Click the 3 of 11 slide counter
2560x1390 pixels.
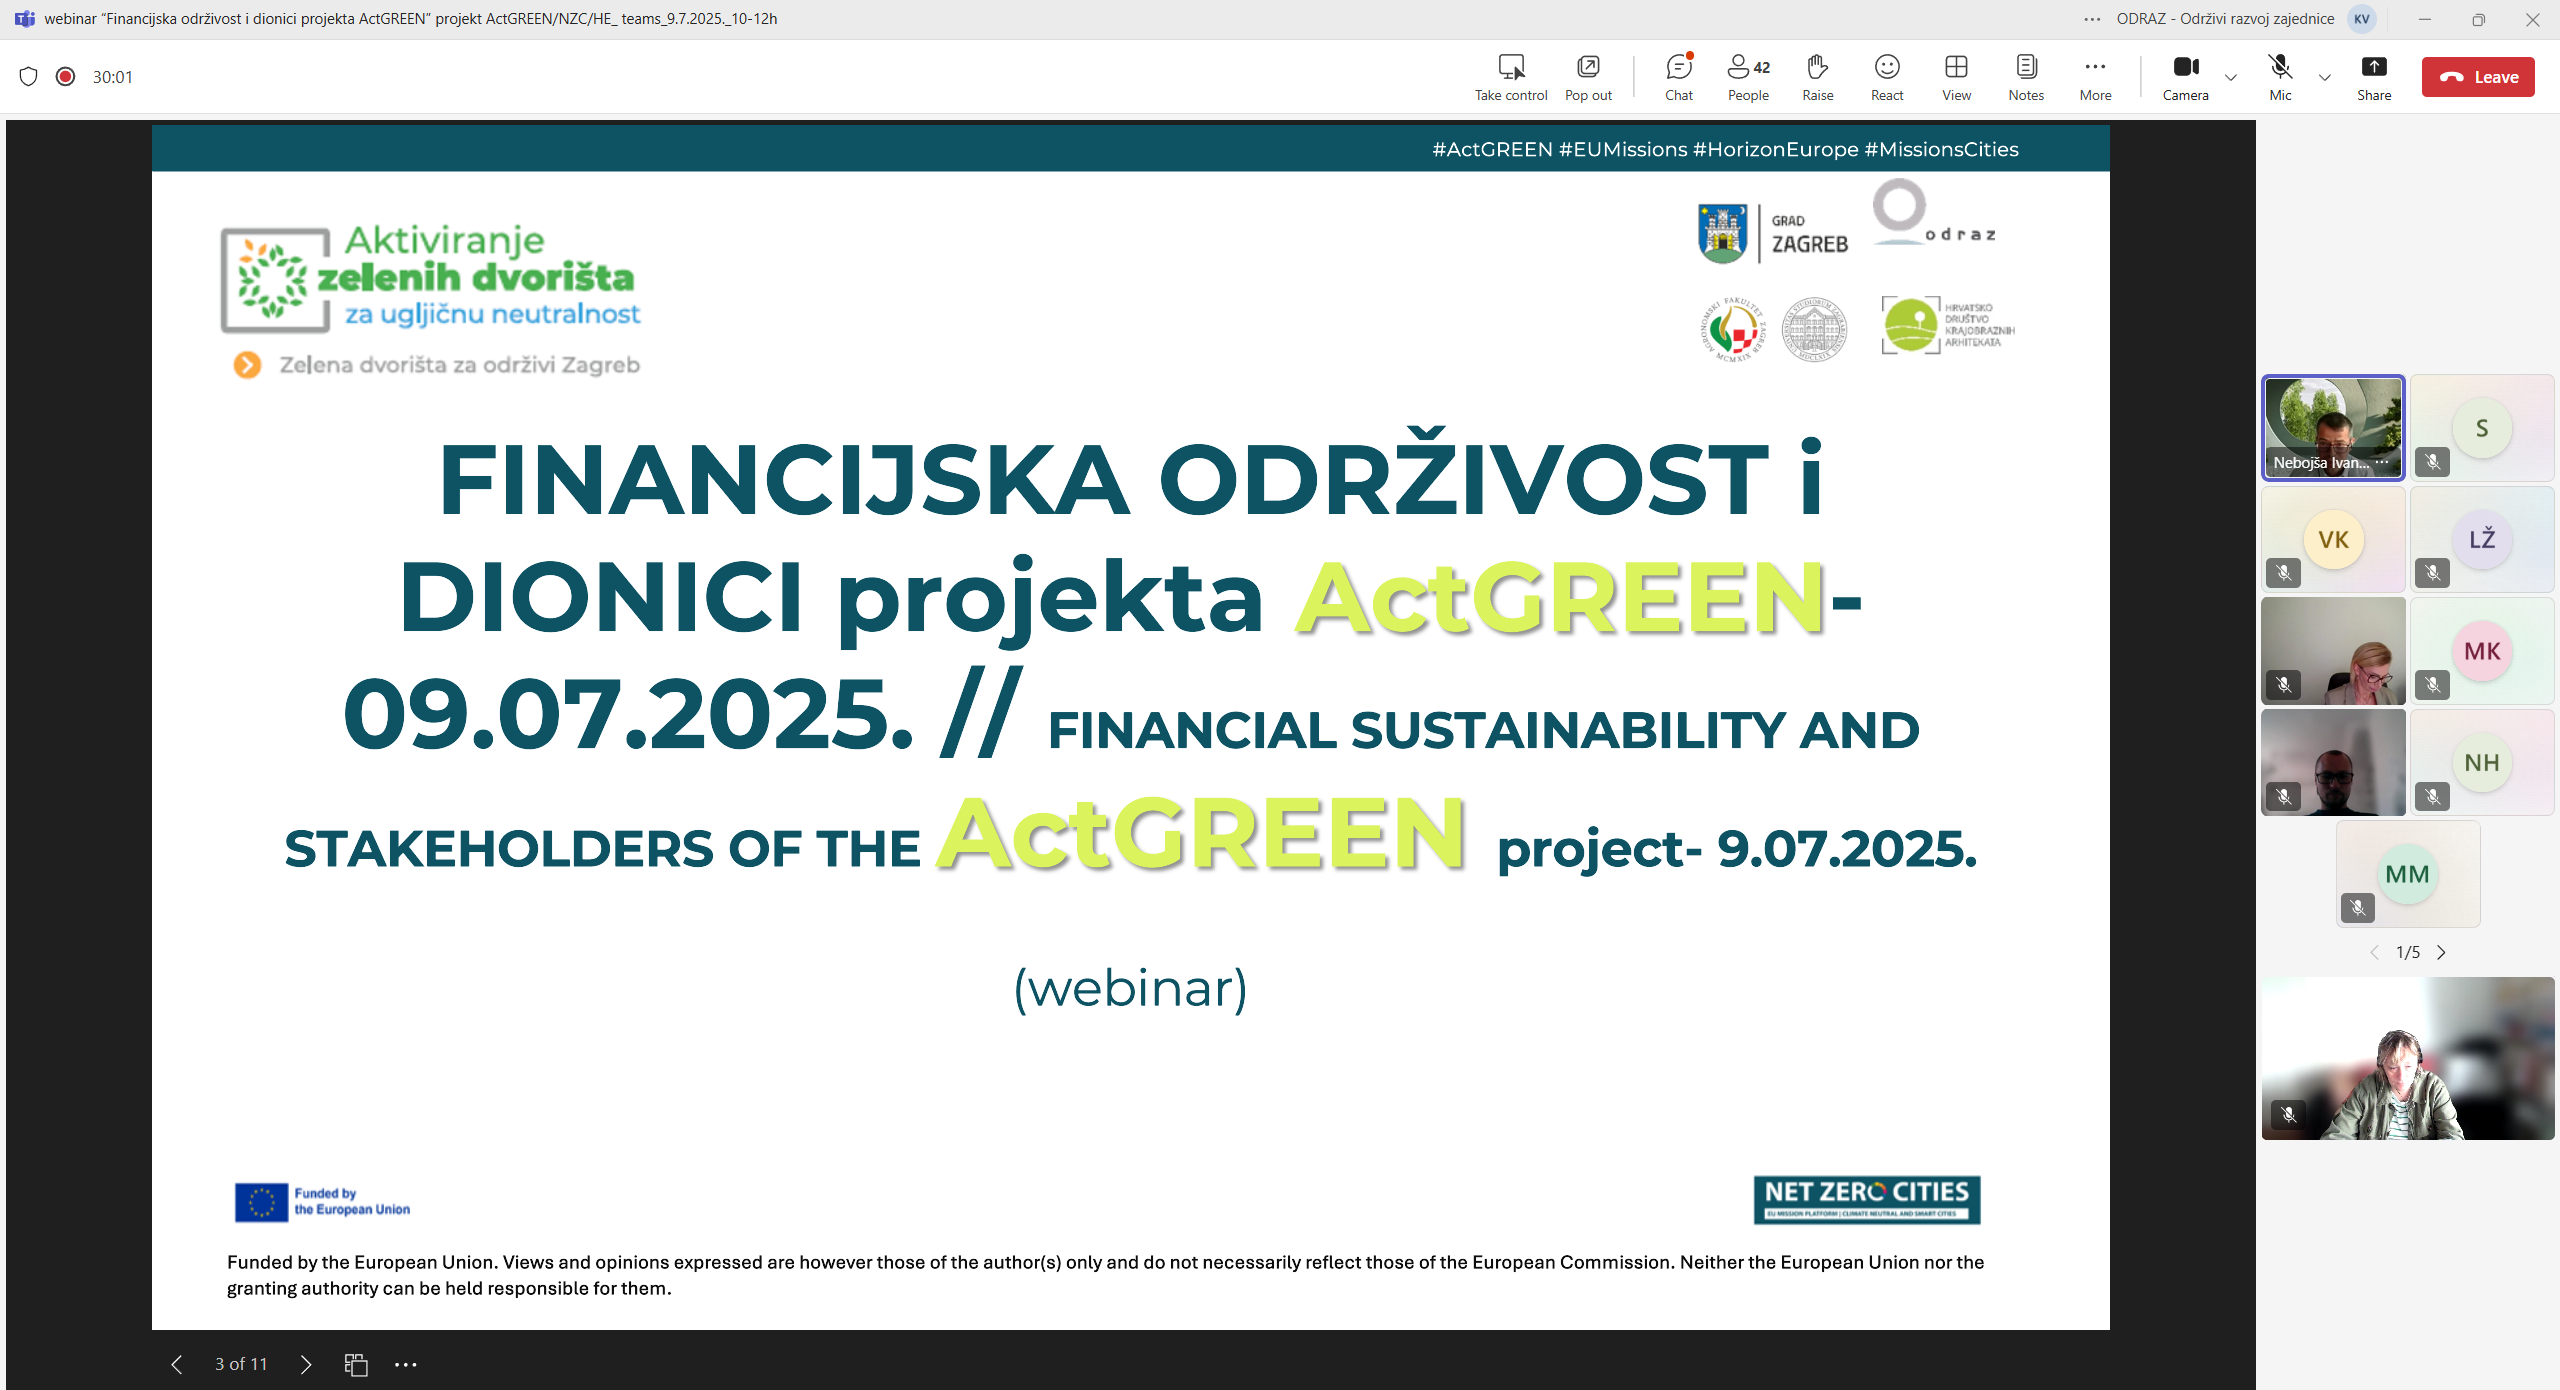tap(241, 1364)
